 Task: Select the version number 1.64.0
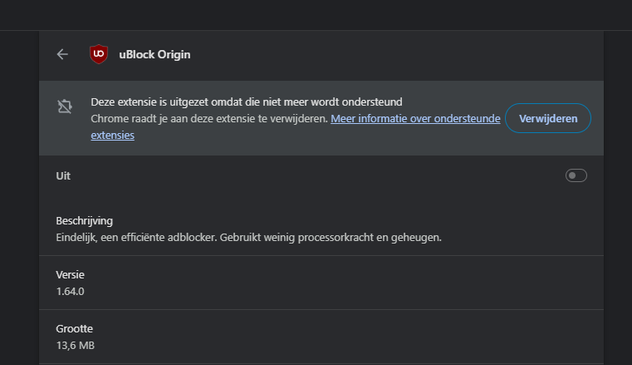coord(70,291)
